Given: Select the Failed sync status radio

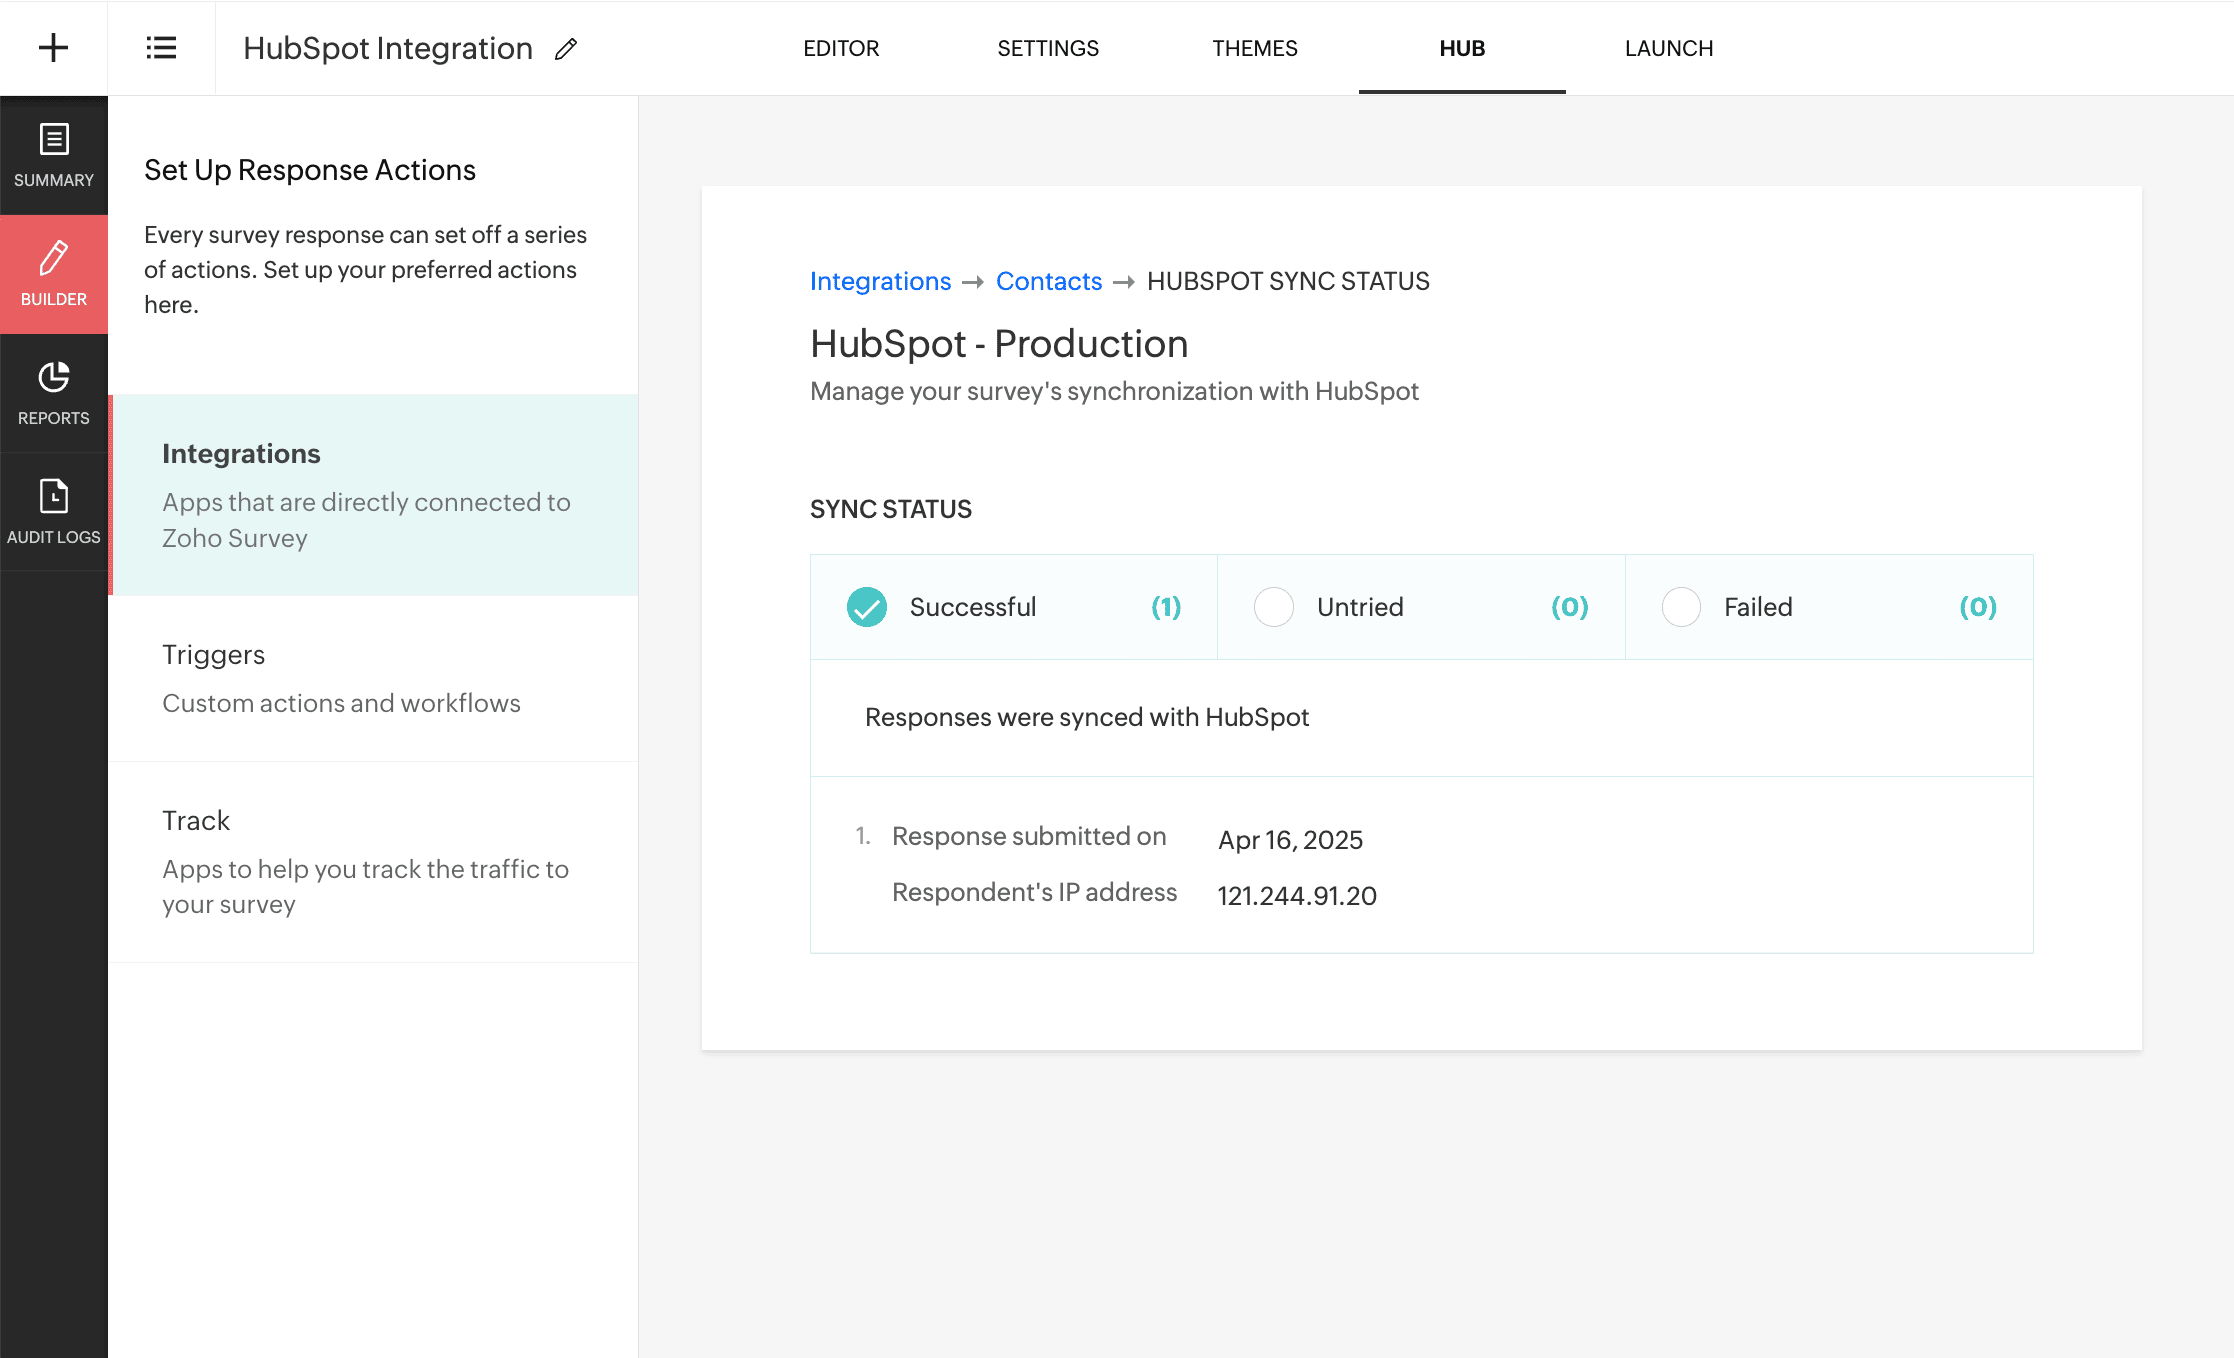Looking at the screenshot, I should [x=1681, y=607].
